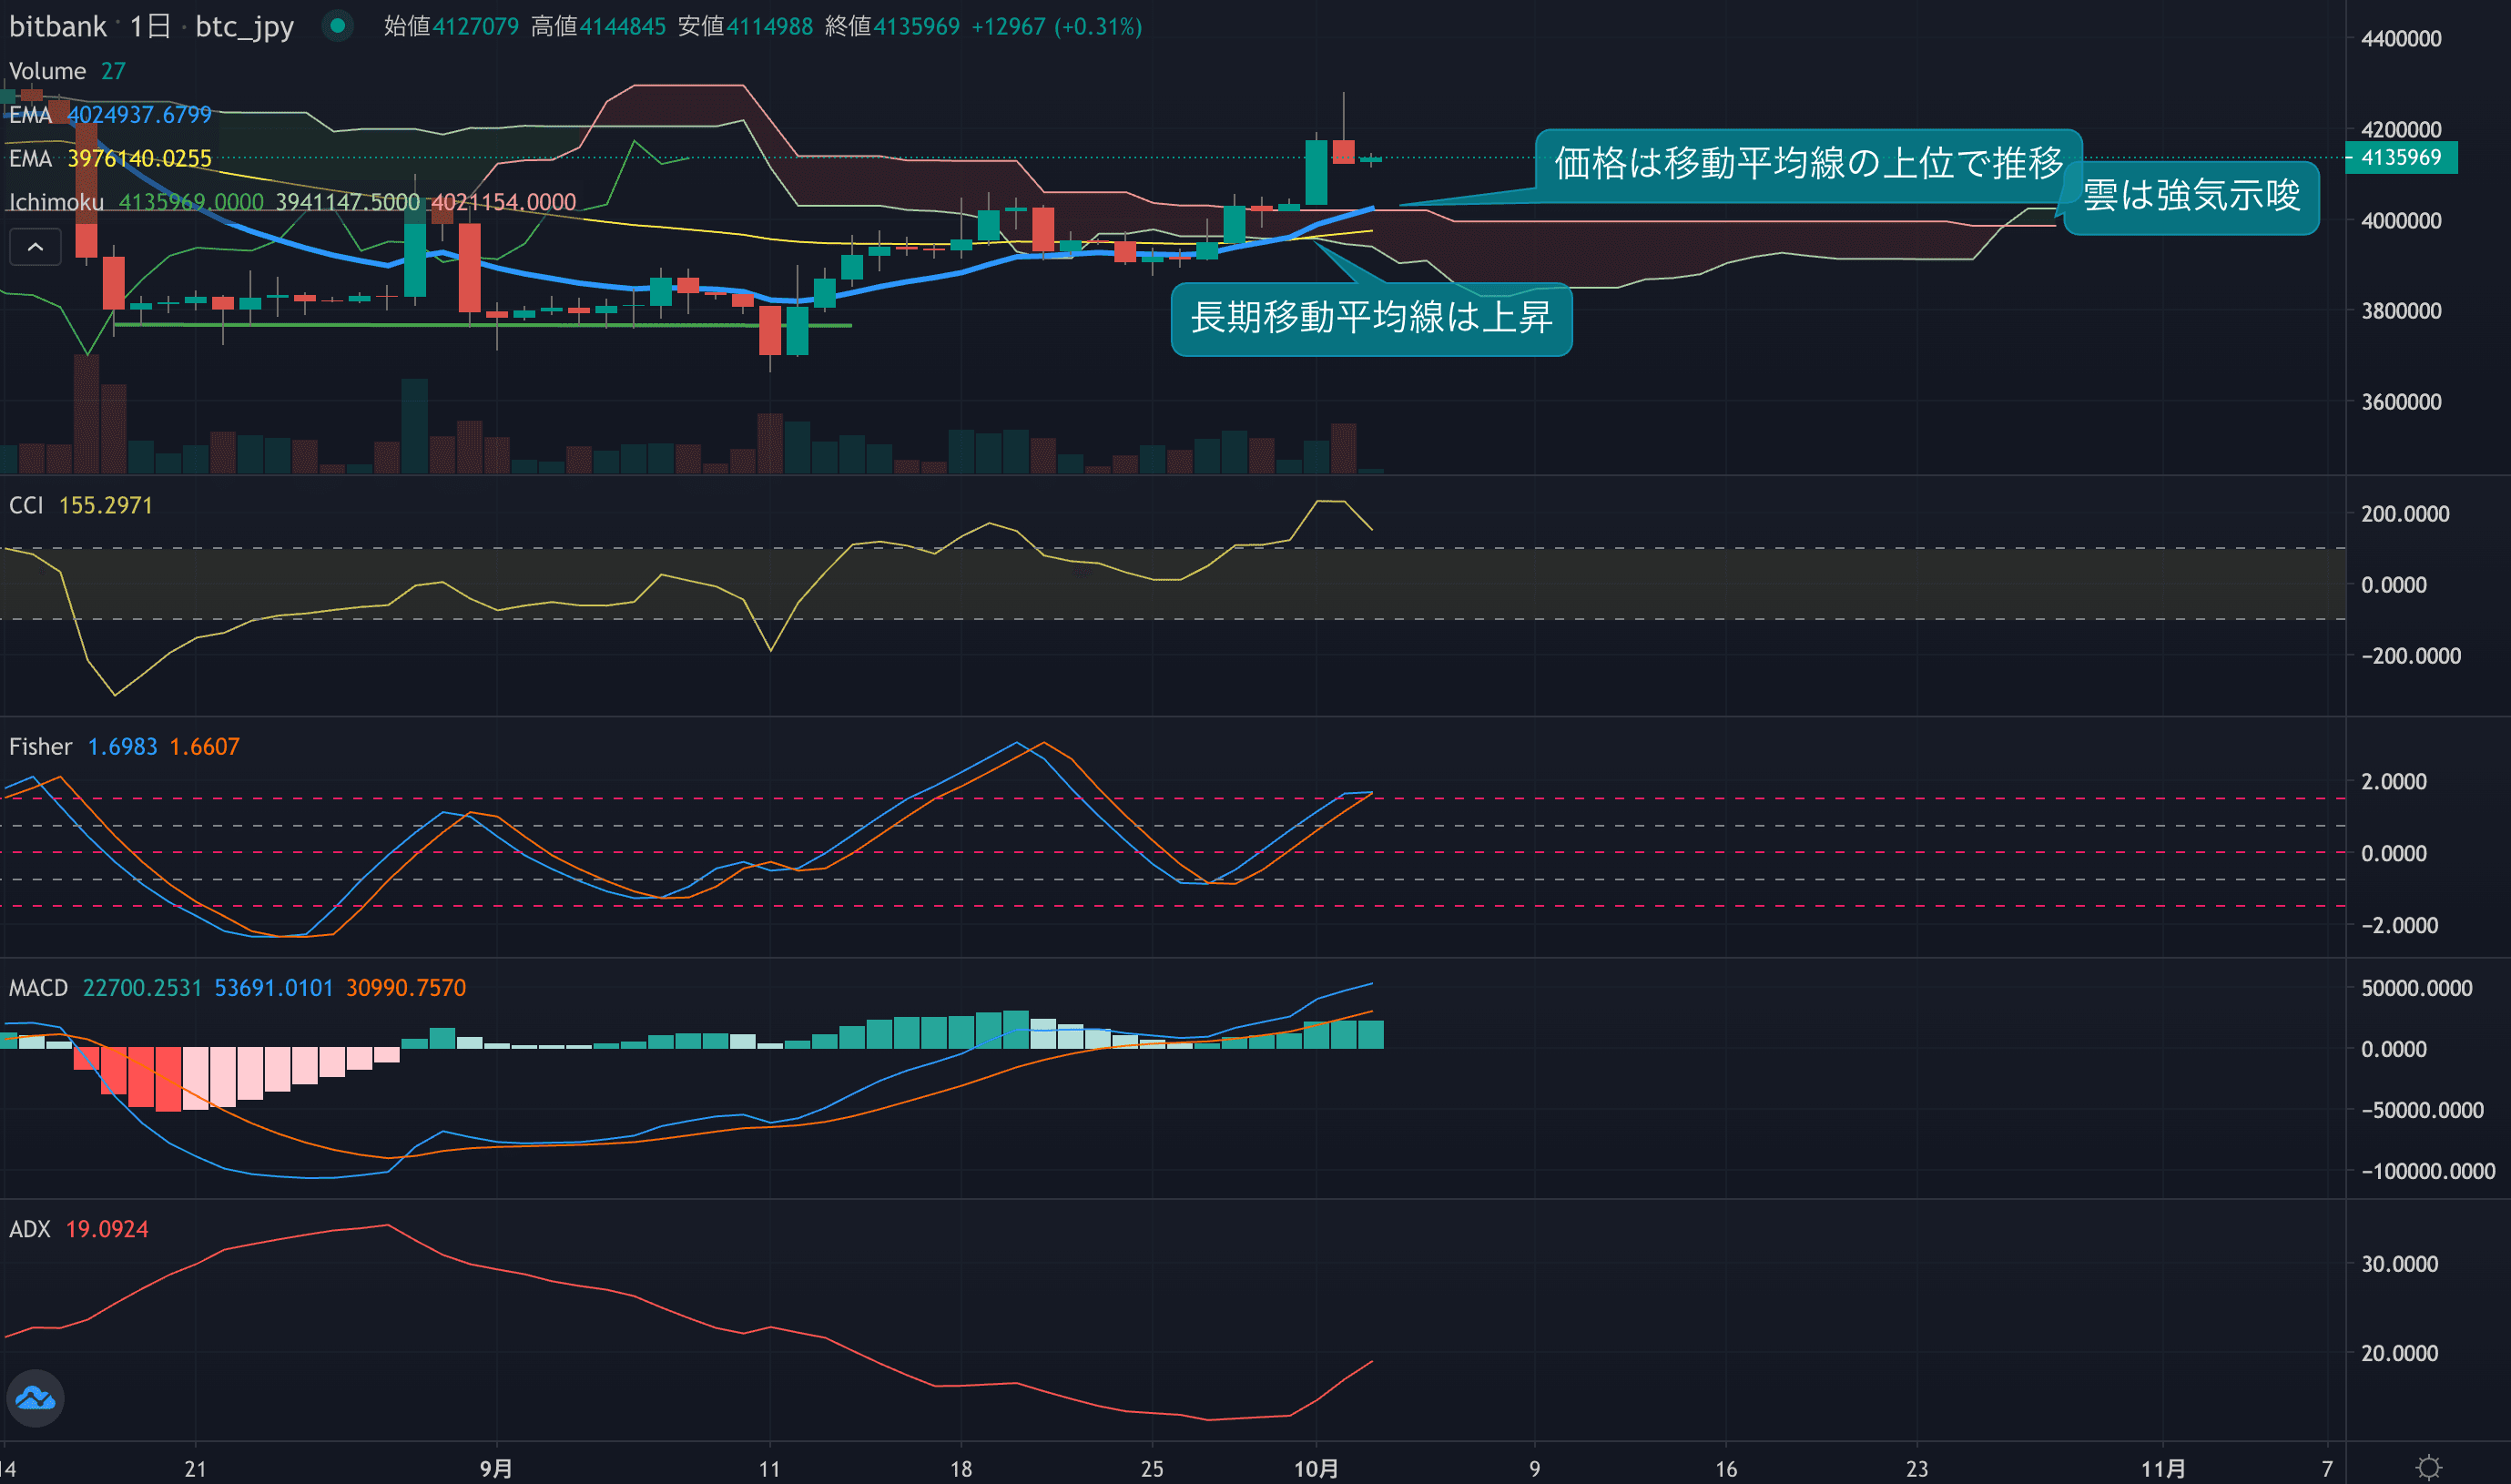Click the btc_jpy symbol label
The height and width of the screenshot is (1484, 2511).
point(244,26)
